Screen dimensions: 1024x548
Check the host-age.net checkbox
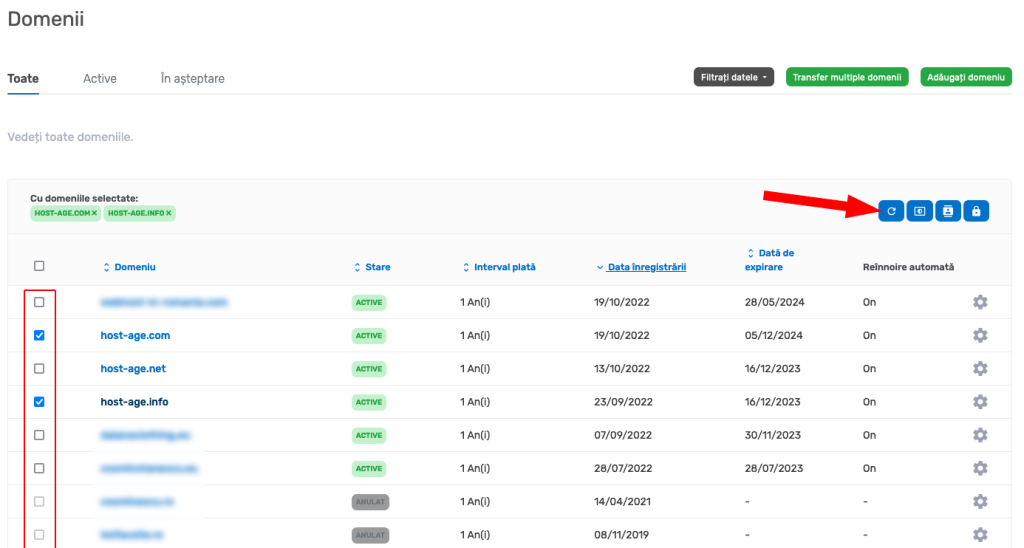[39, 368]
